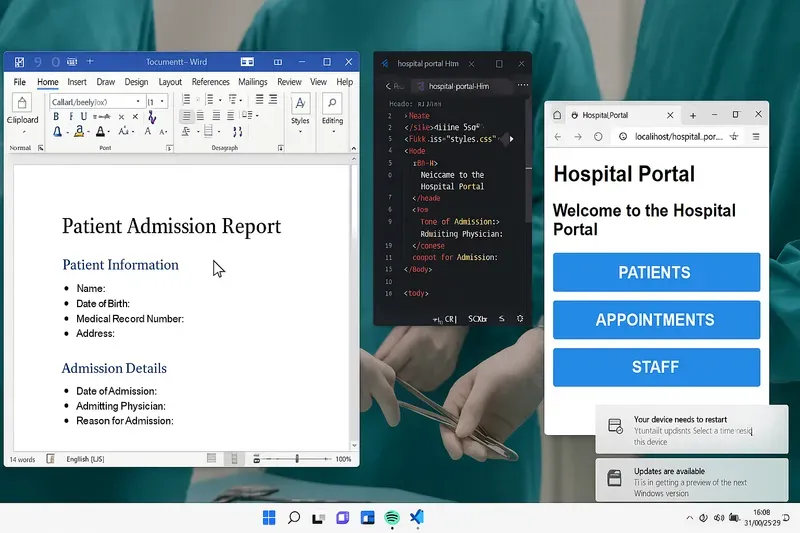Open the Font dialog launcher
800x533 pixels.
pos(169,148)
